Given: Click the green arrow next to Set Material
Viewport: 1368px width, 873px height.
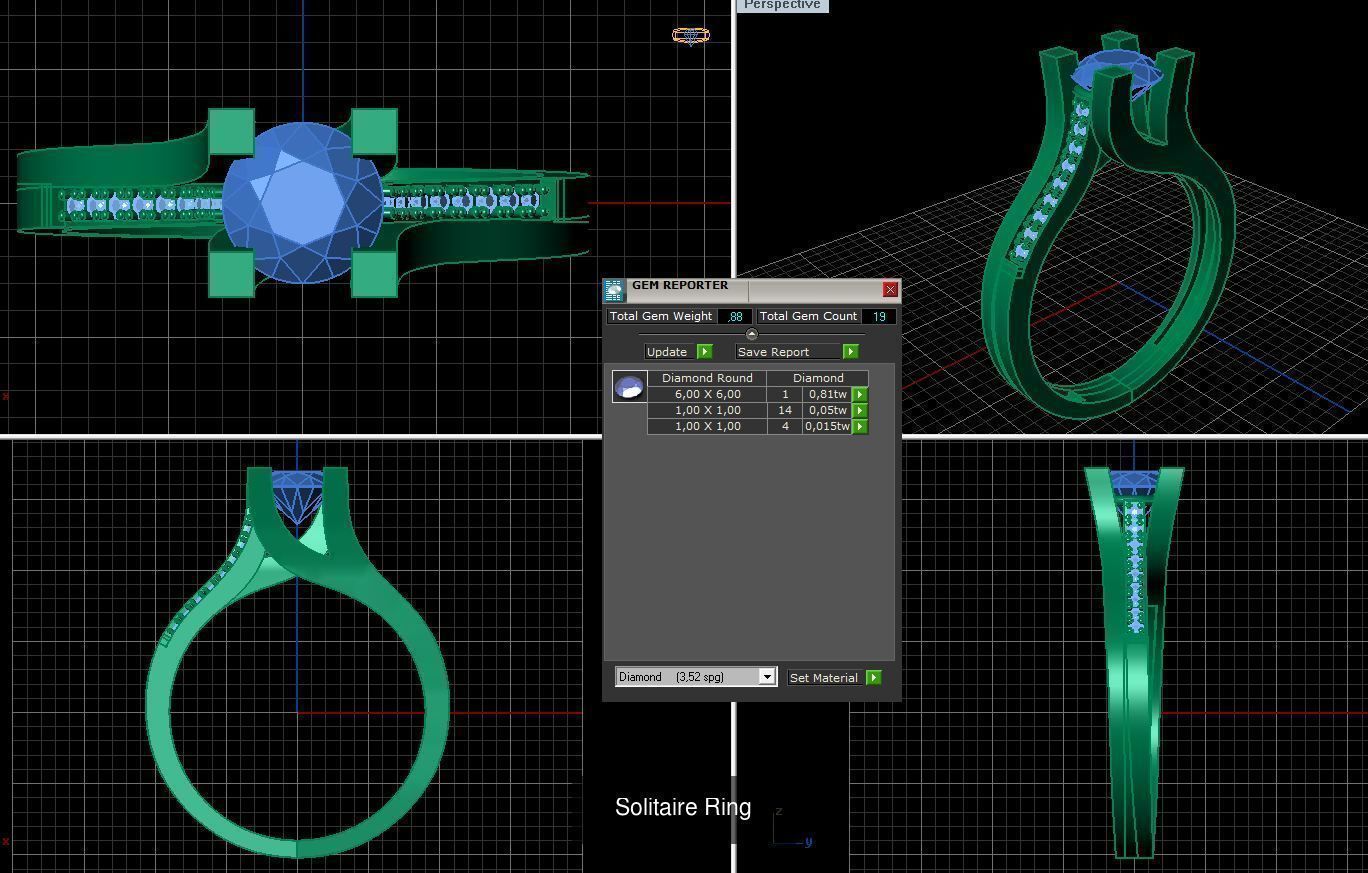Looking at the screenshot, I should 873,678.
